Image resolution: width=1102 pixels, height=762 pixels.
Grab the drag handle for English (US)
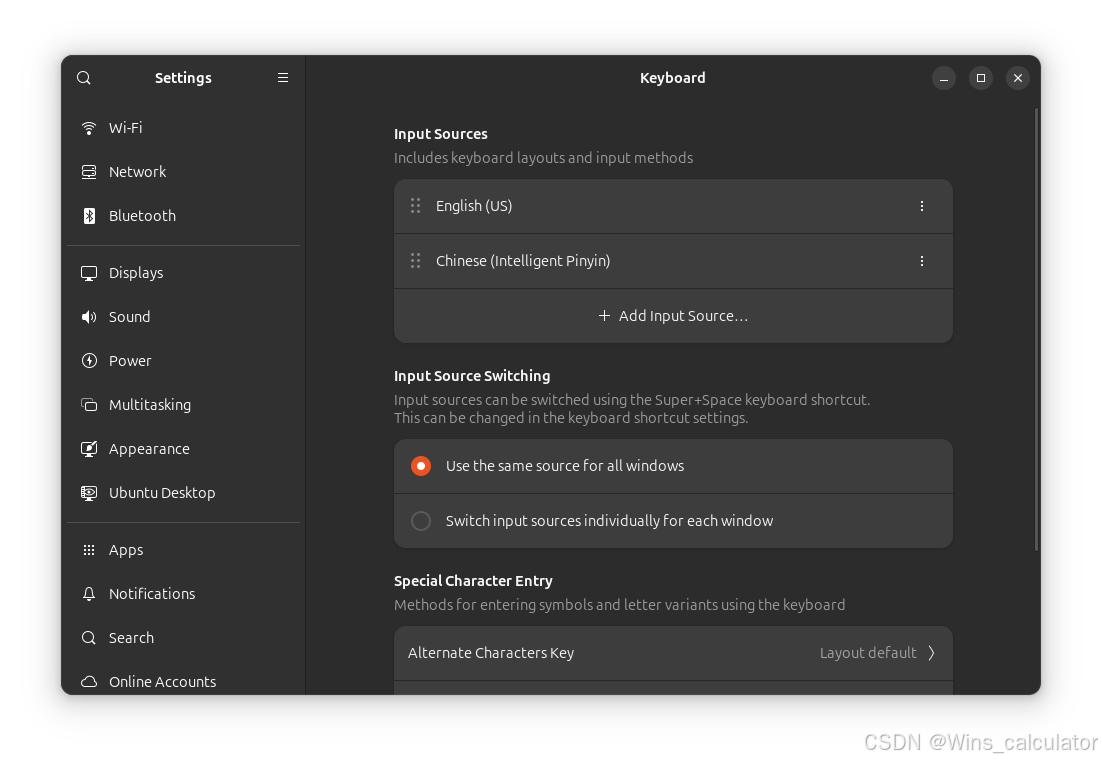415,206
